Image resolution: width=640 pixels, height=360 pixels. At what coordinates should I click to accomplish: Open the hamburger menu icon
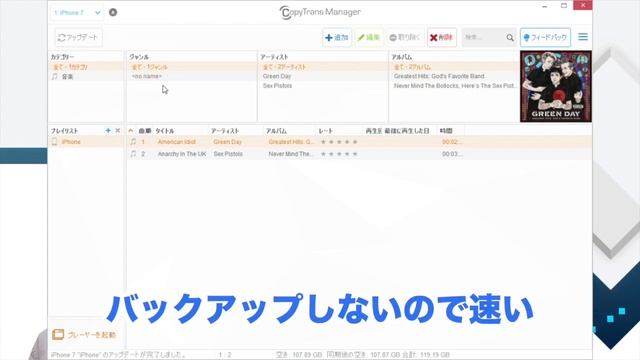(x=583, y=37)
